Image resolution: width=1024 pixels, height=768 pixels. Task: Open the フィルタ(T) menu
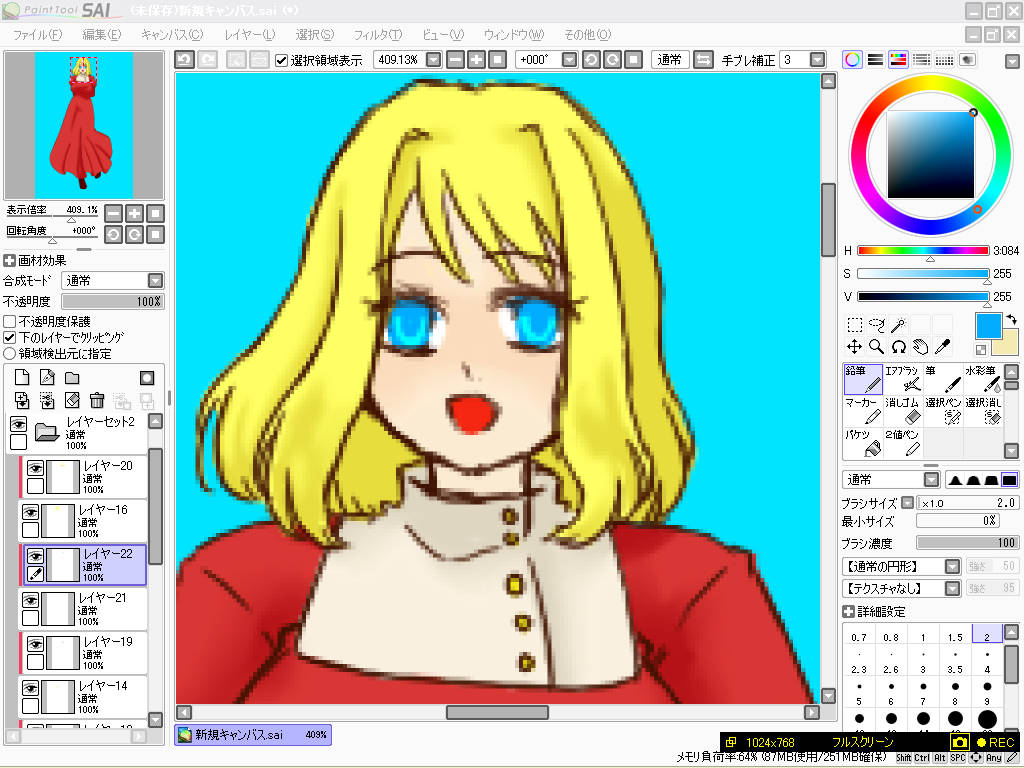pyautogui.click(x=377, y=35)
